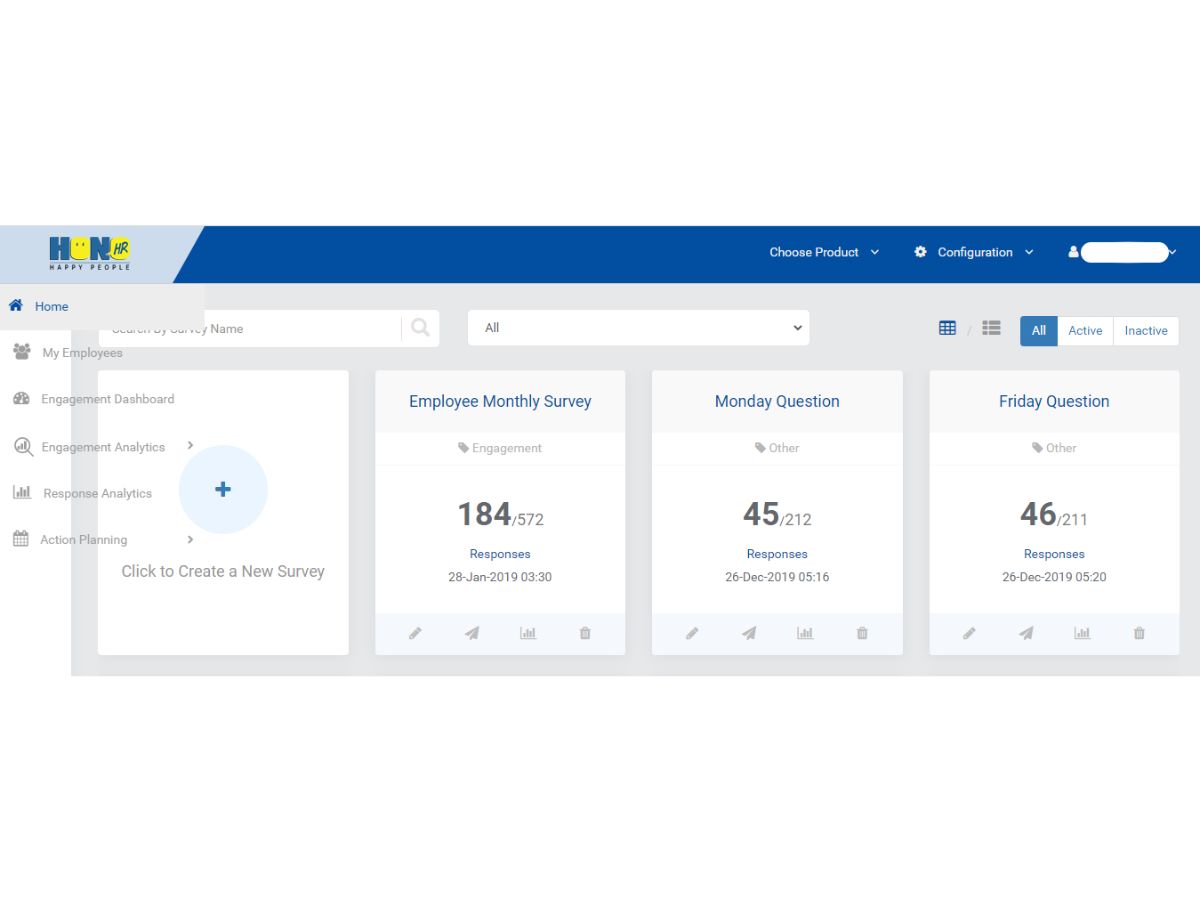Click Responses link under 46/211
The height and width of the screenshot is (900, 1200).
click(x=1054, y=554)
